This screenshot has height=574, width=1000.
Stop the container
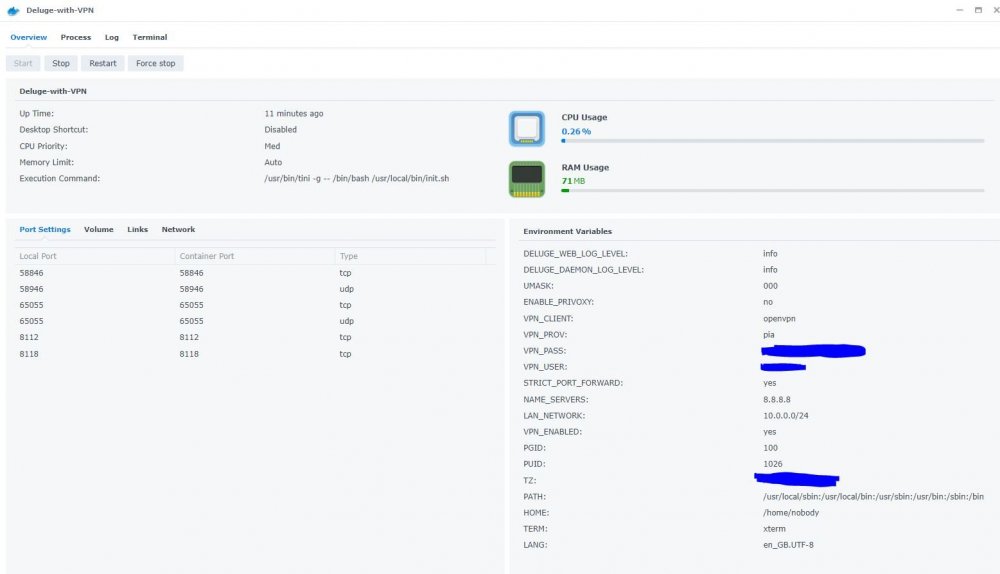[x=61, y=63]
